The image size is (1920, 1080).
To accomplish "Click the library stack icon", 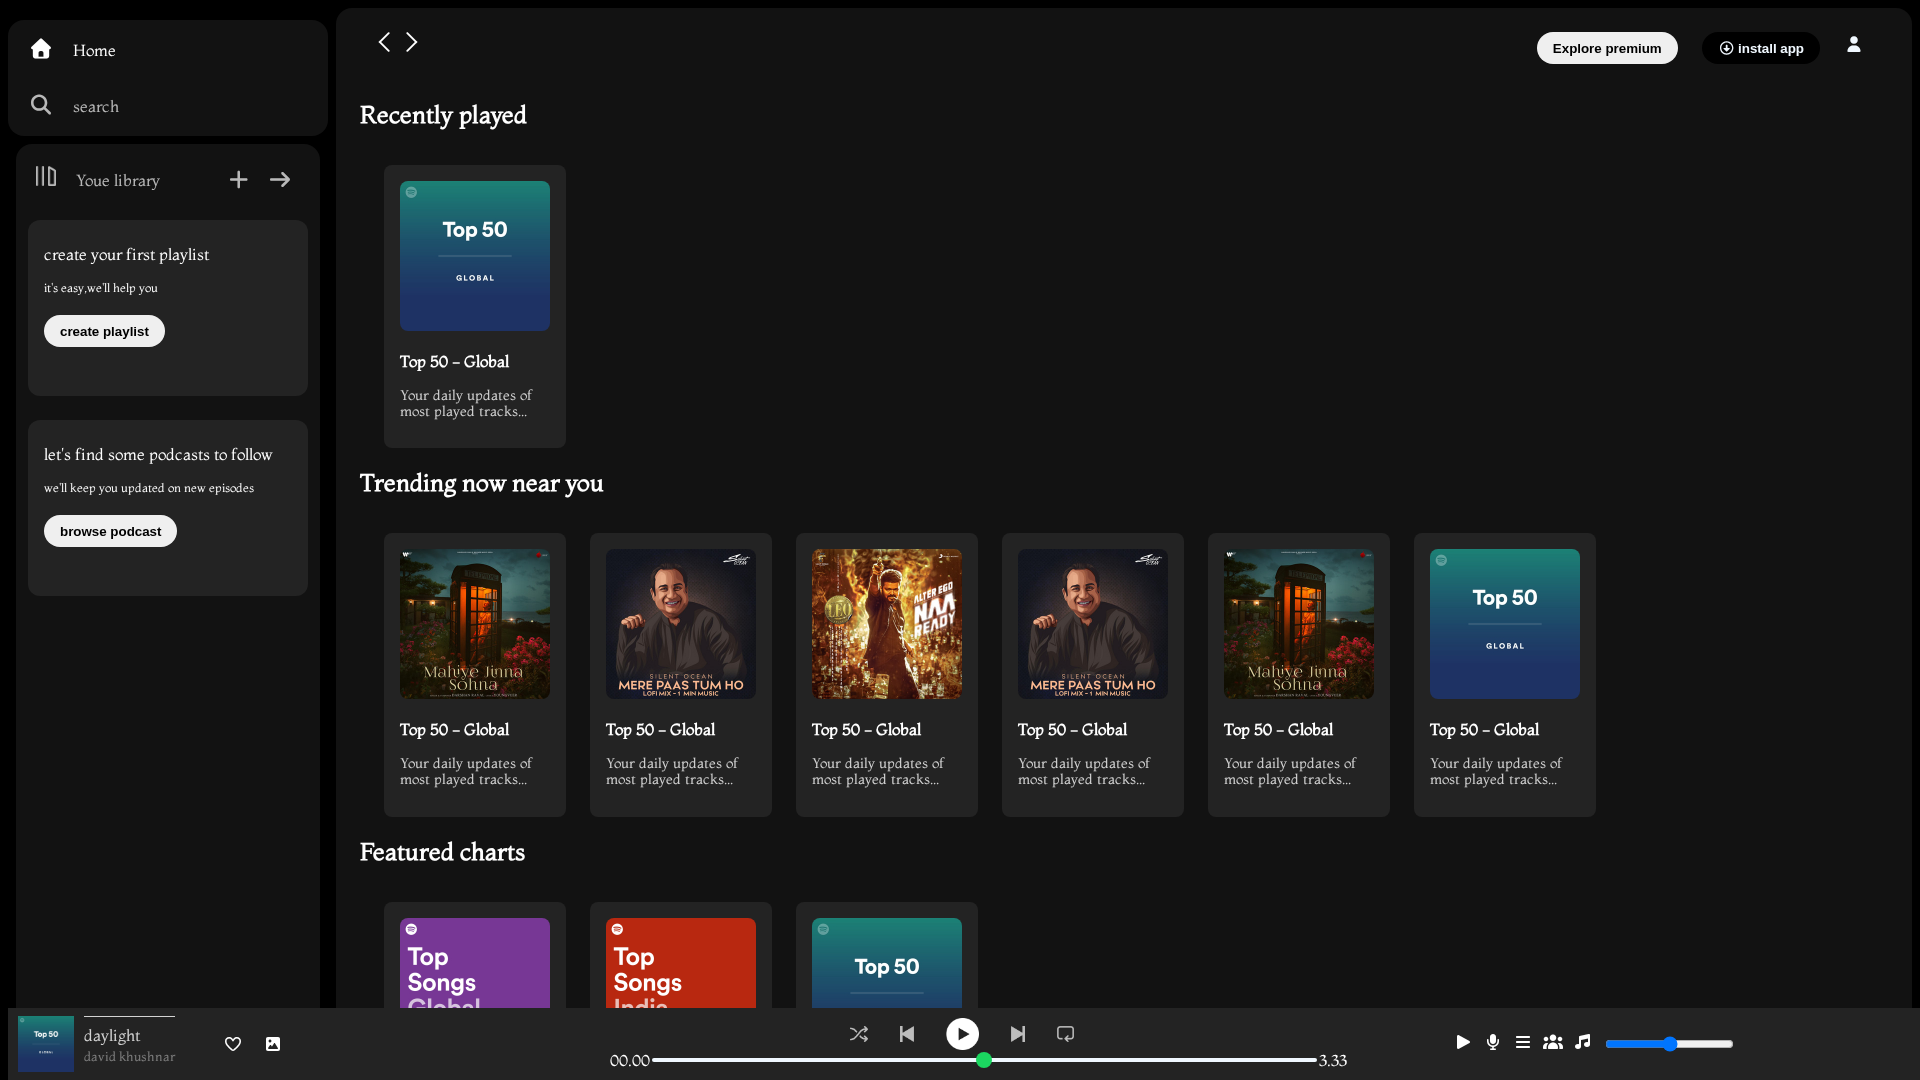I will point(46,177).
